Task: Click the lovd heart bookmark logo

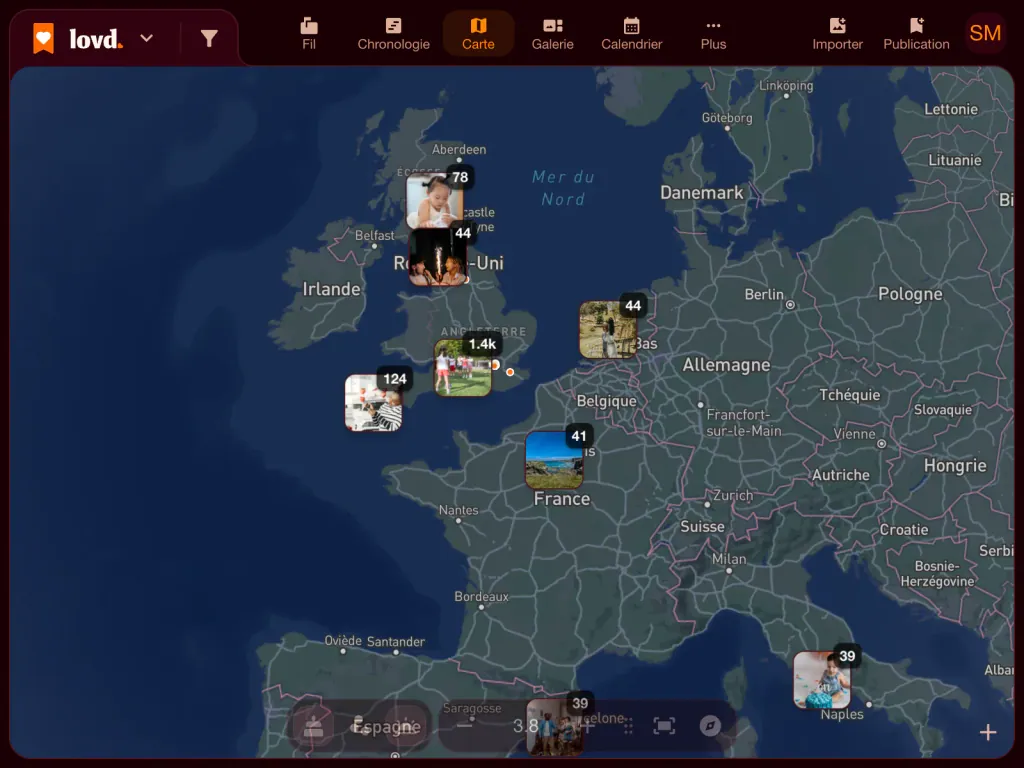Action: [44, 39]
